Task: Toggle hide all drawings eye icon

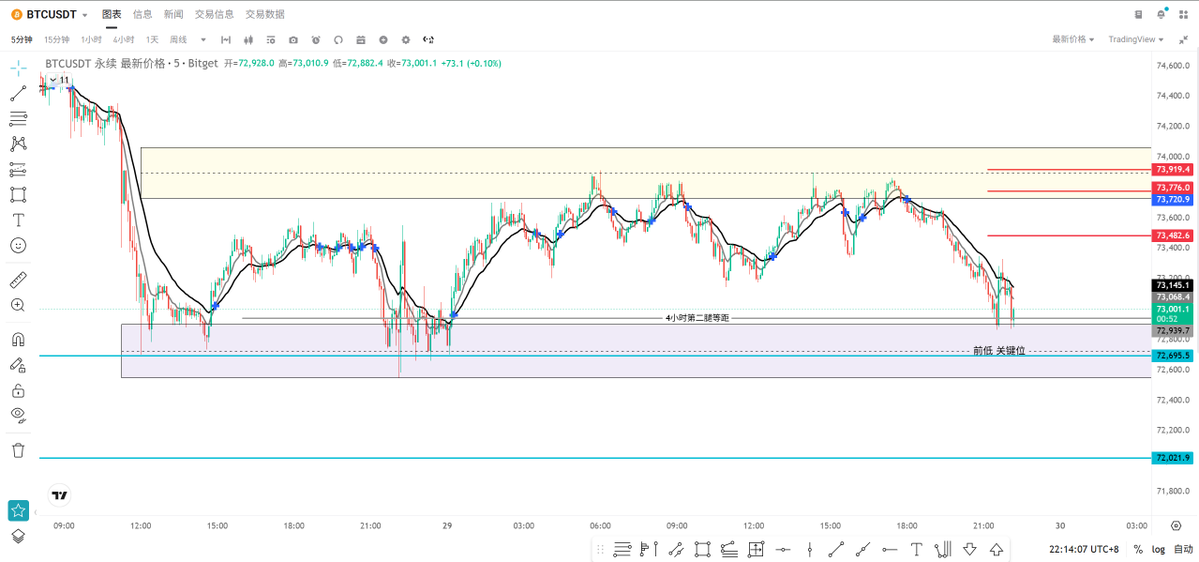Action: pos(18,416)
